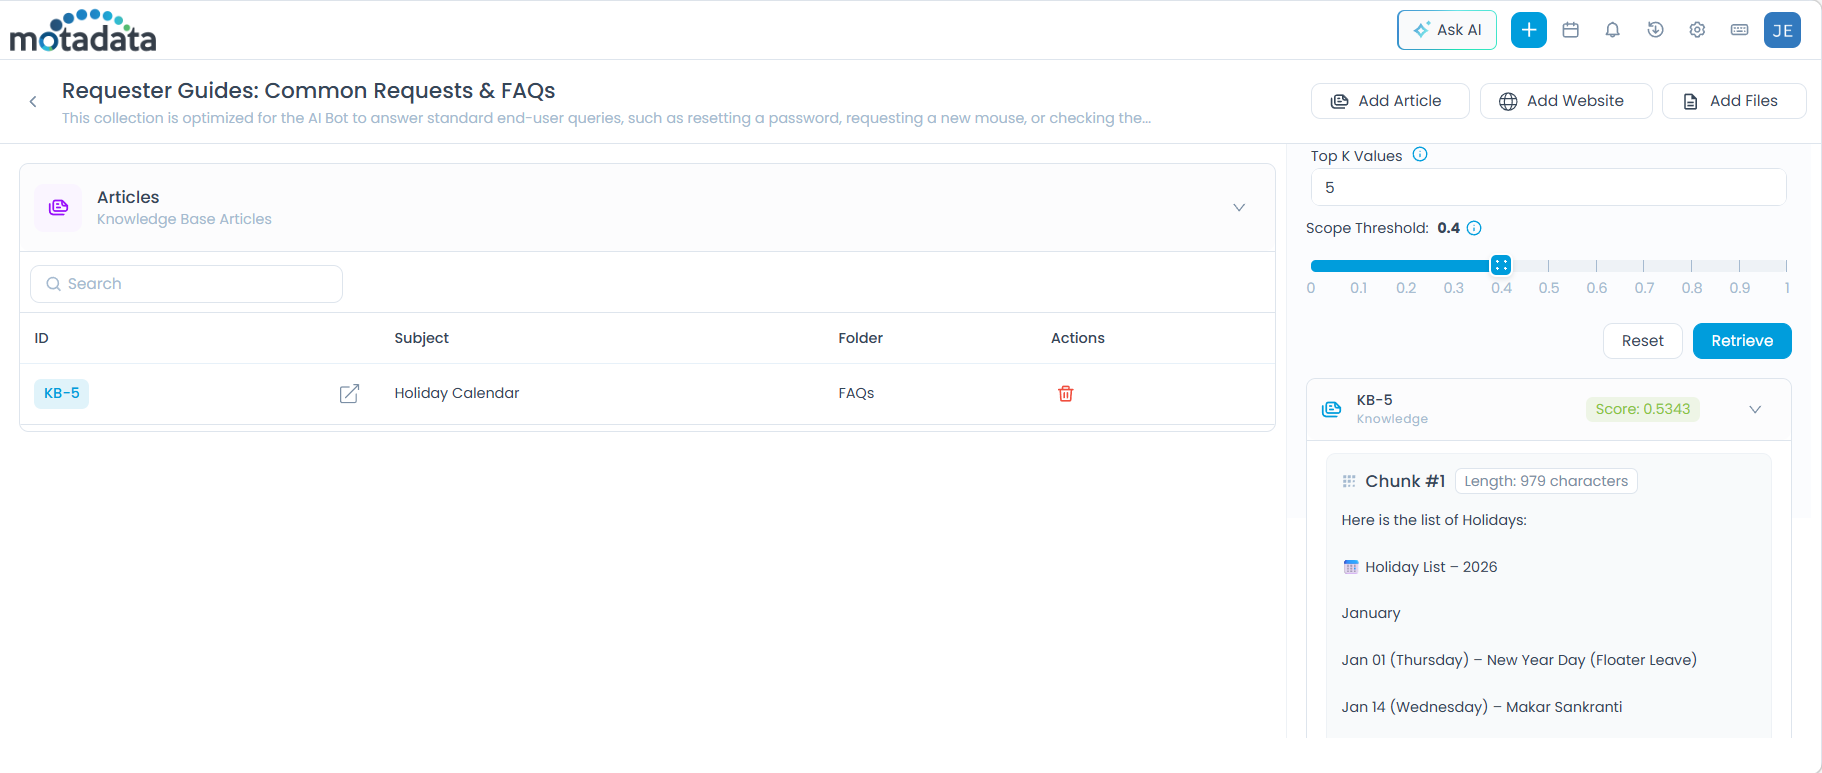Show info for Top K Values
The width and height of the screenshot is (1822, 773).
pyautogui.click(x=1420, y=155)
